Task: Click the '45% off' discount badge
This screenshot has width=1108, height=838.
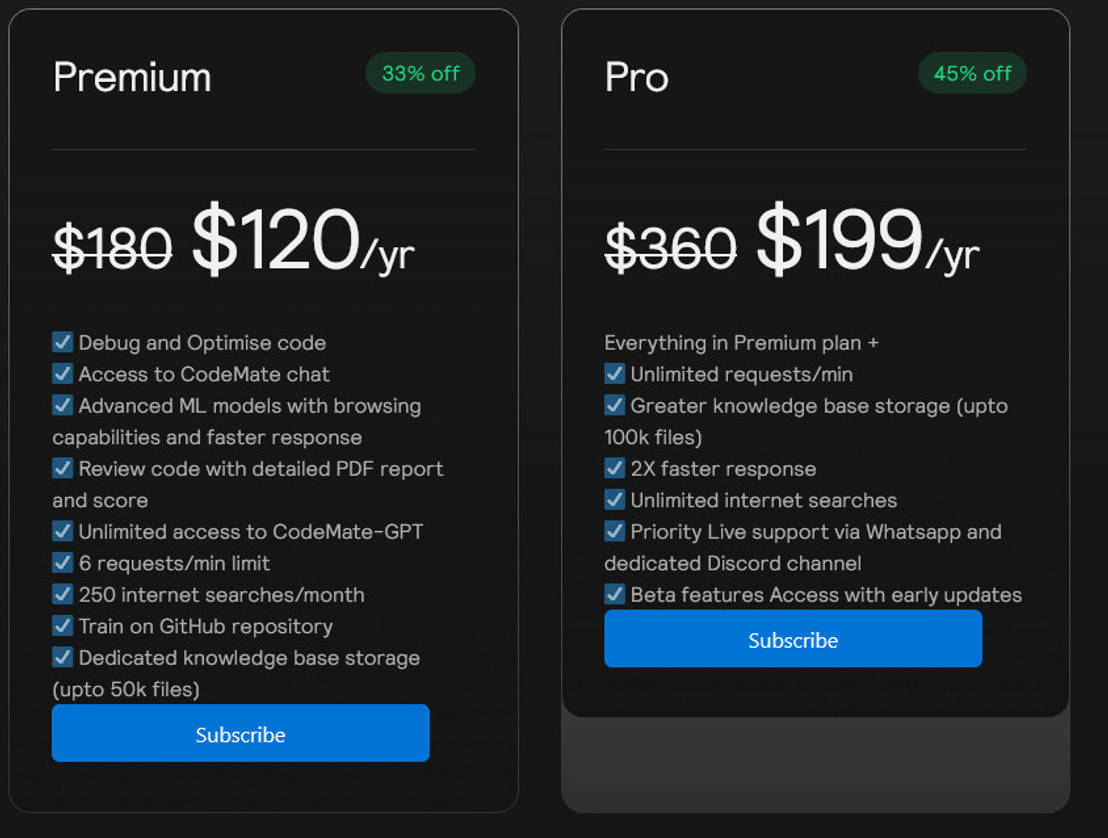Action: point(972,73)
